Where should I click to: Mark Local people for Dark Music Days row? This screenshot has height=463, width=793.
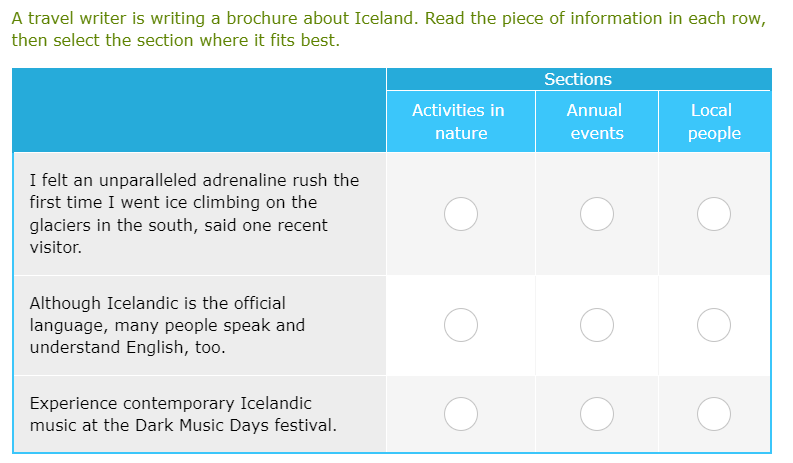pos(714,413)
